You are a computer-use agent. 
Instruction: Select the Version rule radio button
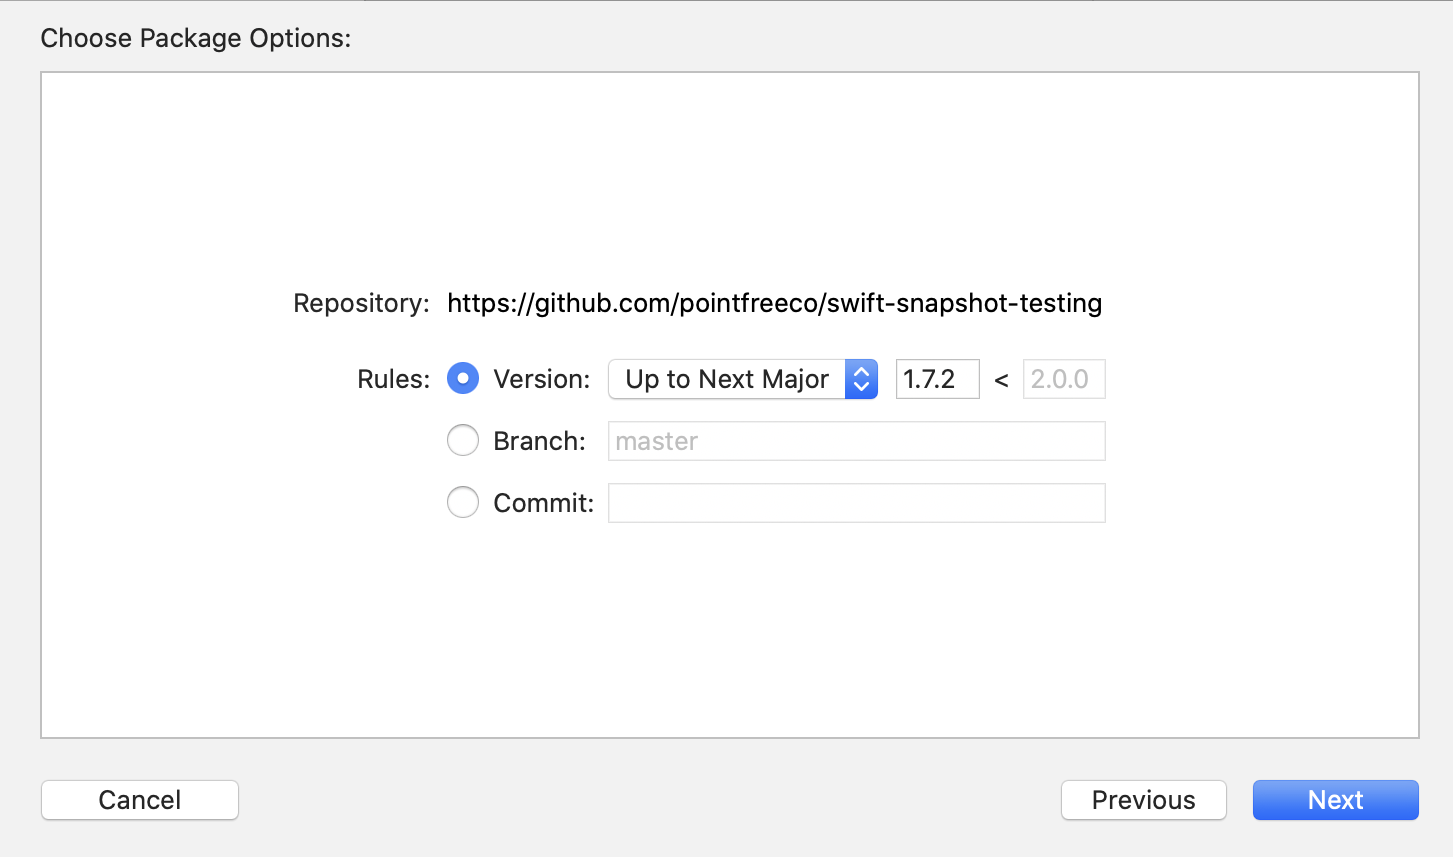point(463,379)
